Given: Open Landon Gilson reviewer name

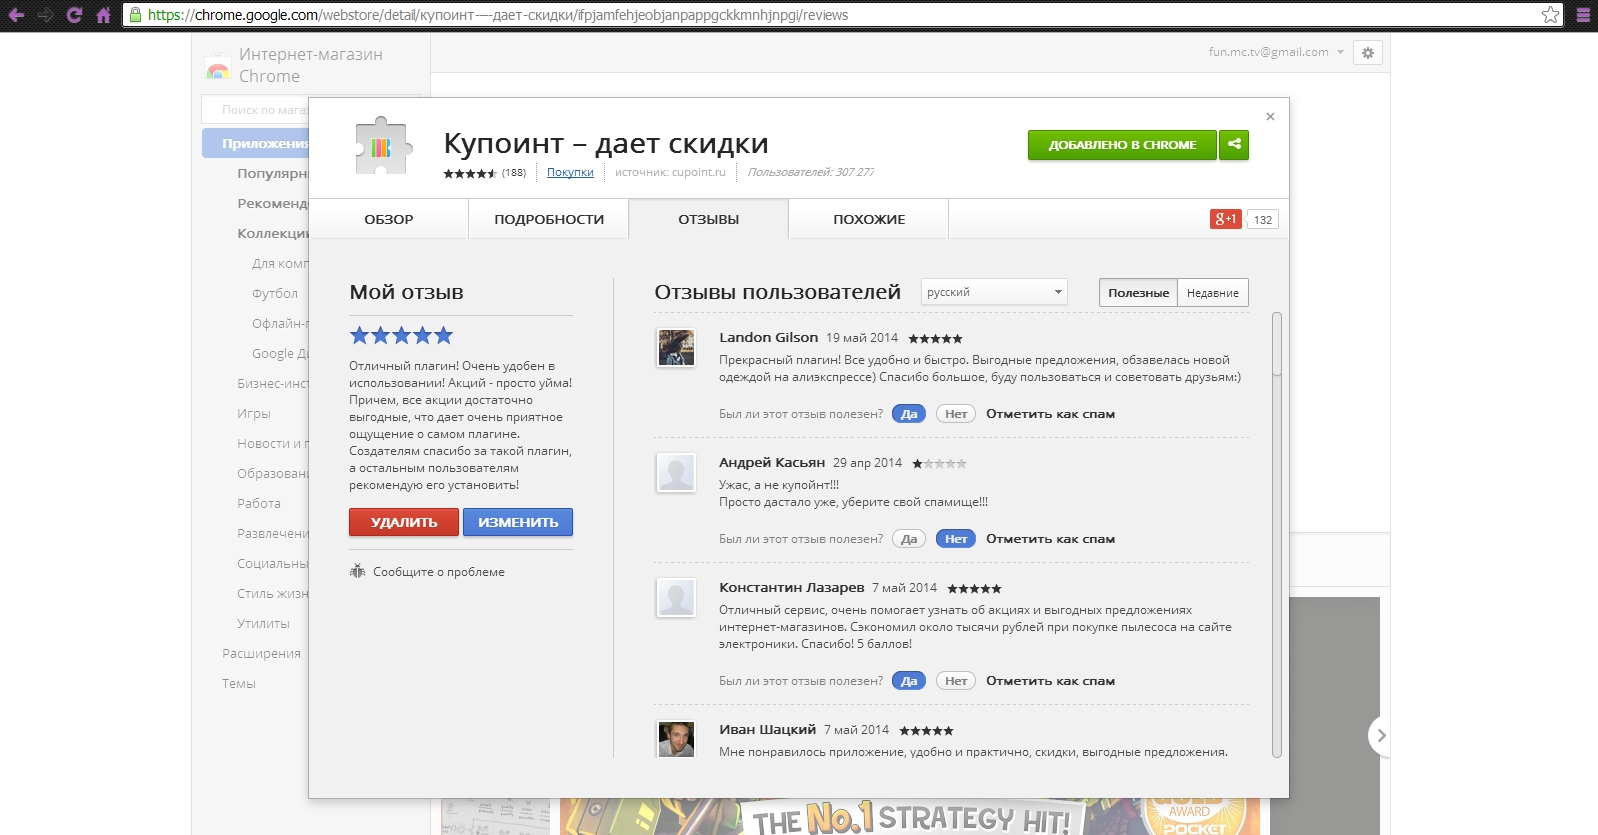Looking at the screenshot, I should coord(768,337).
